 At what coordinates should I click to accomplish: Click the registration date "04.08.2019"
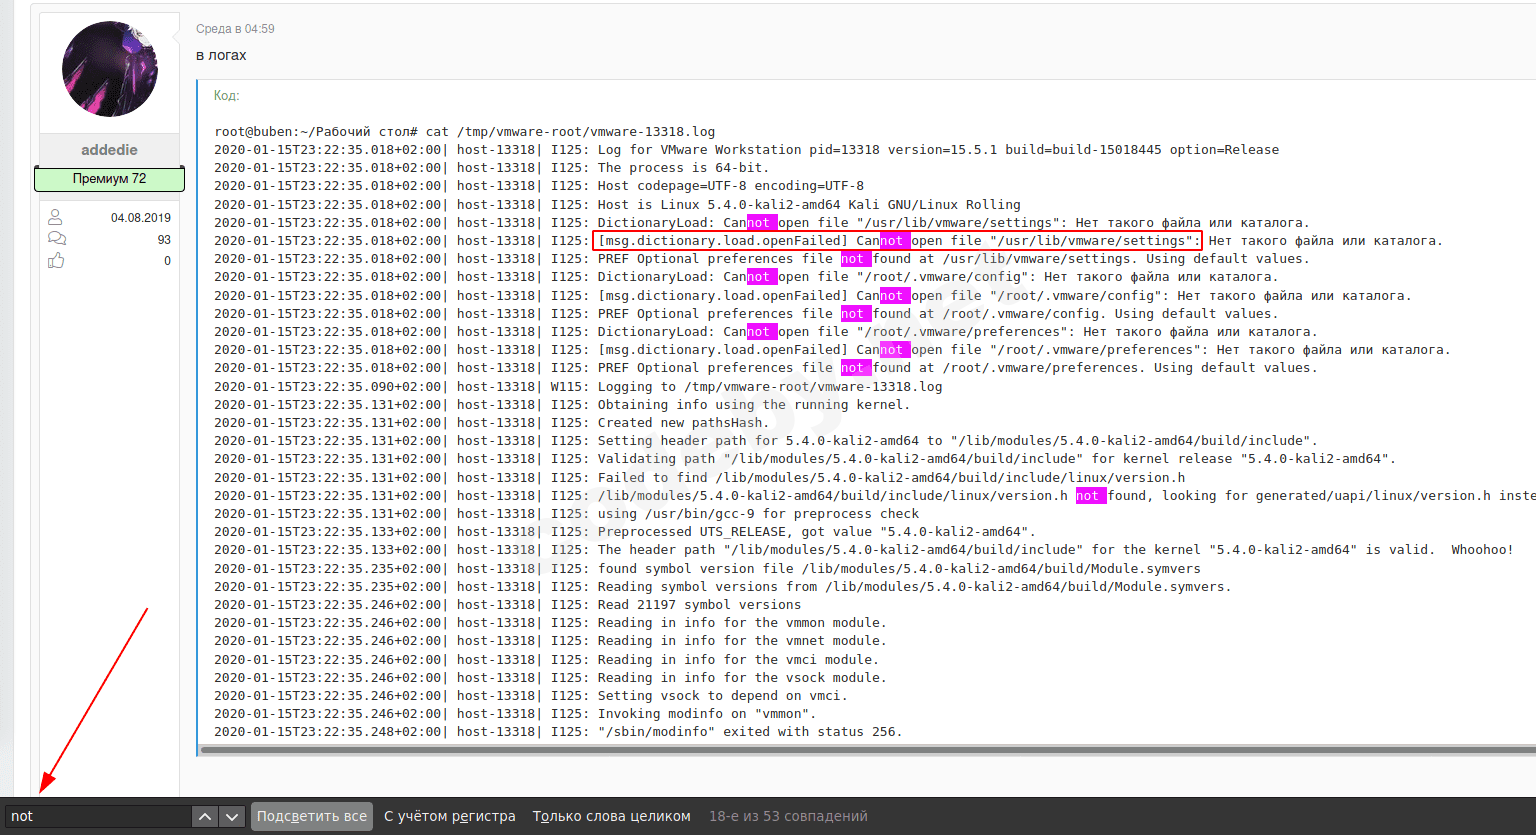pos(141,218)
